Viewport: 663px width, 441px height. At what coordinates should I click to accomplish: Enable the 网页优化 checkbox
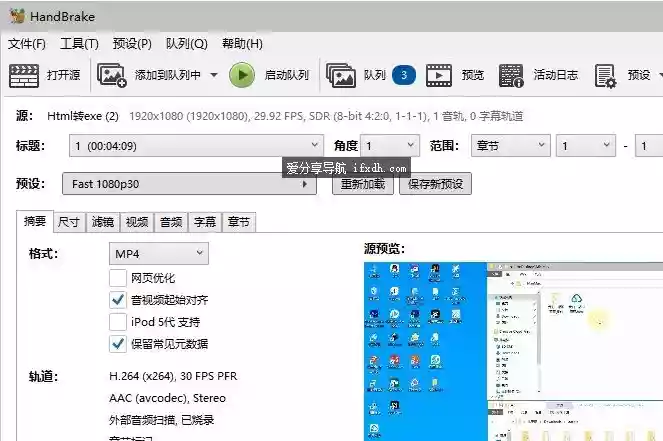[118, 278]
